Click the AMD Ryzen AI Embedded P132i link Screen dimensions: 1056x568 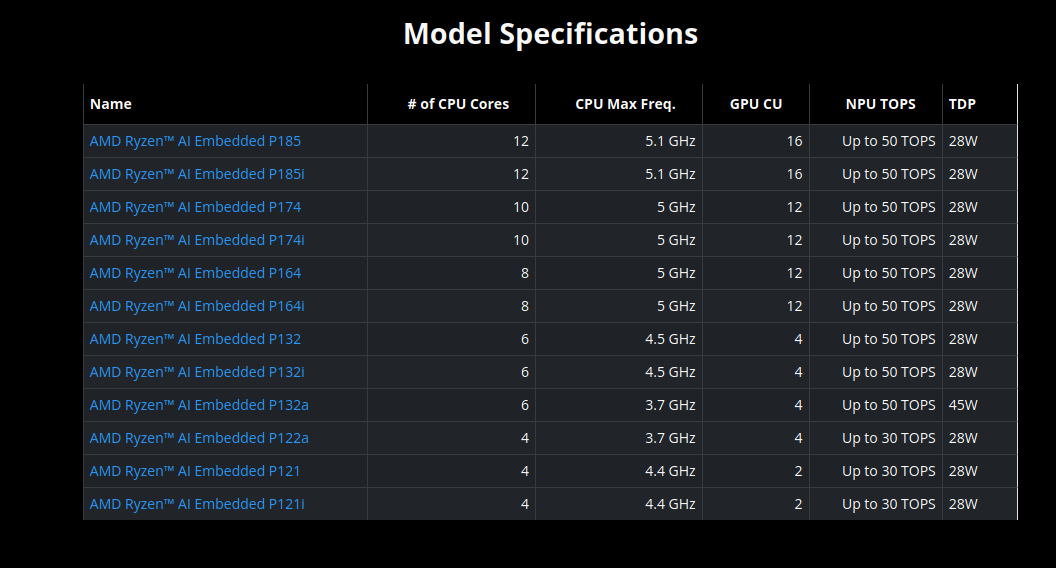tap(197, 372)
